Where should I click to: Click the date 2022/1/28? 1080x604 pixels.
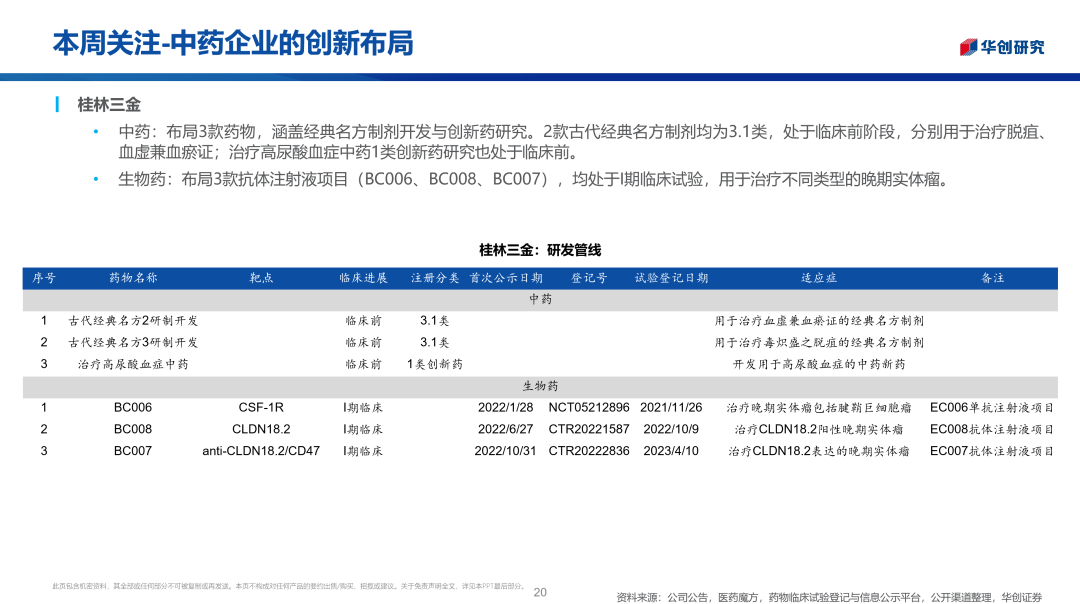[x=506, y=408]
